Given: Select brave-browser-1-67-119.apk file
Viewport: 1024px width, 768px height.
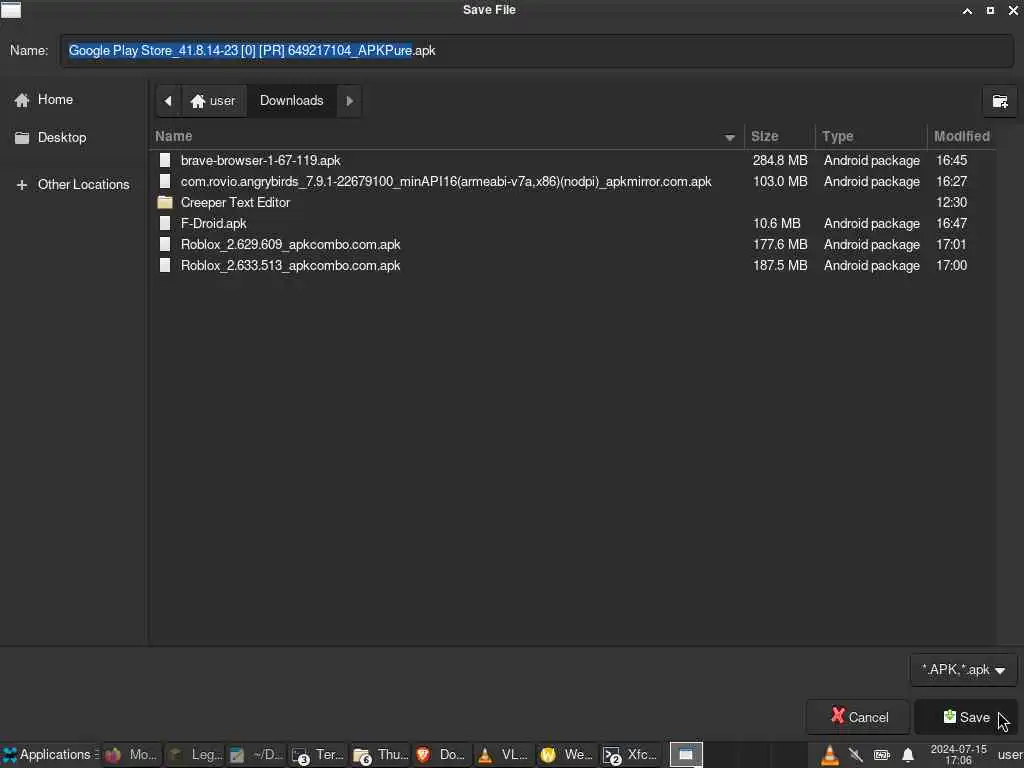Looking at the screenshot, I should (573, 161).
